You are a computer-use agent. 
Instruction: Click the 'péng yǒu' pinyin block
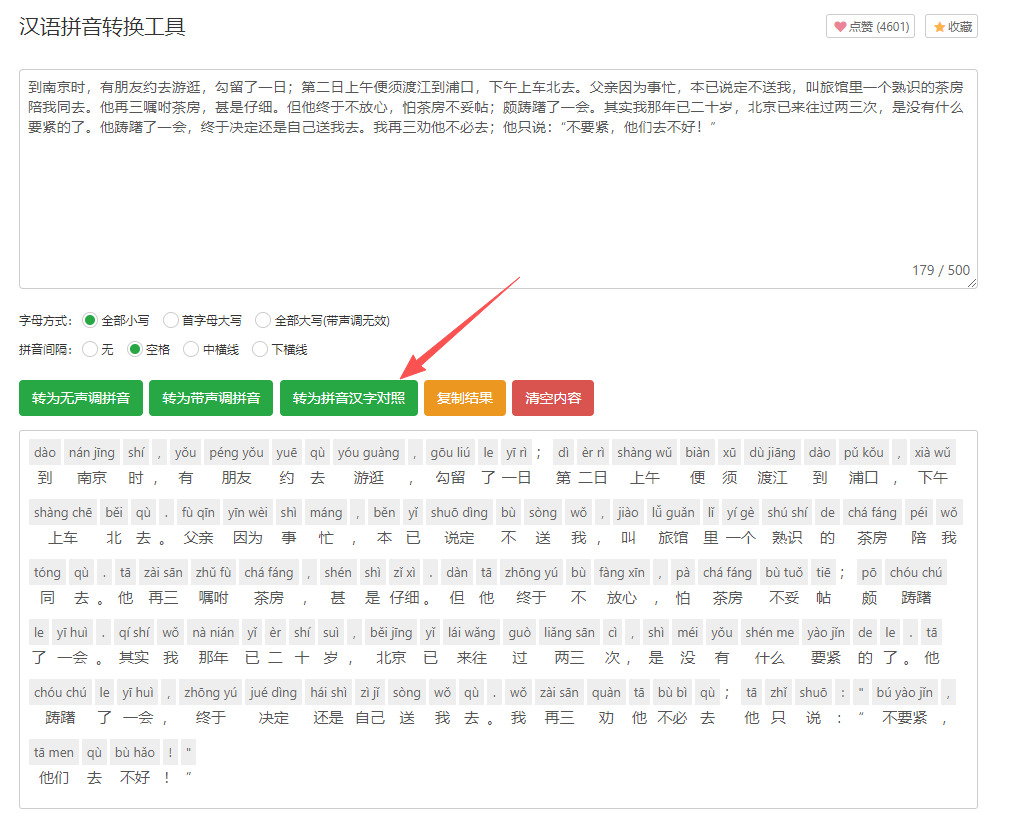pyautogui.click(x=236, y=453)
